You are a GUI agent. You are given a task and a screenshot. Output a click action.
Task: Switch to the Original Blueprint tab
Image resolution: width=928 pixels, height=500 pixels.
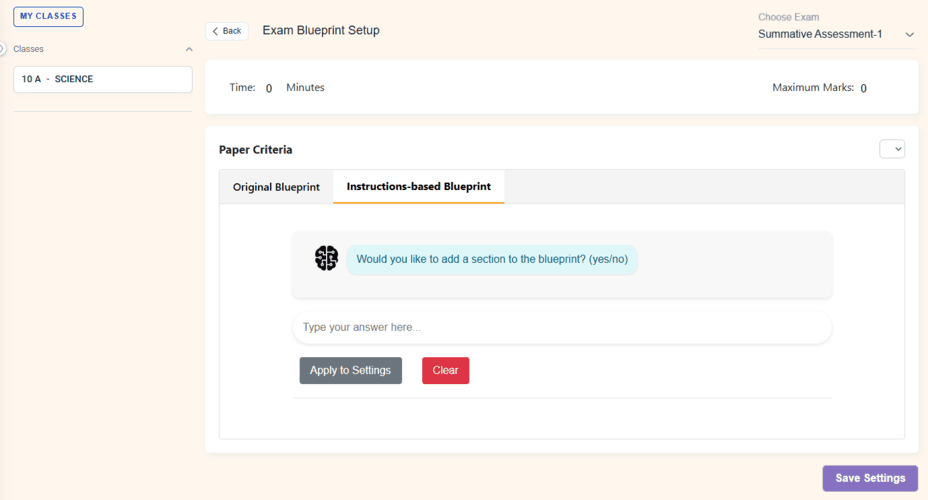[x=276, y=187]
